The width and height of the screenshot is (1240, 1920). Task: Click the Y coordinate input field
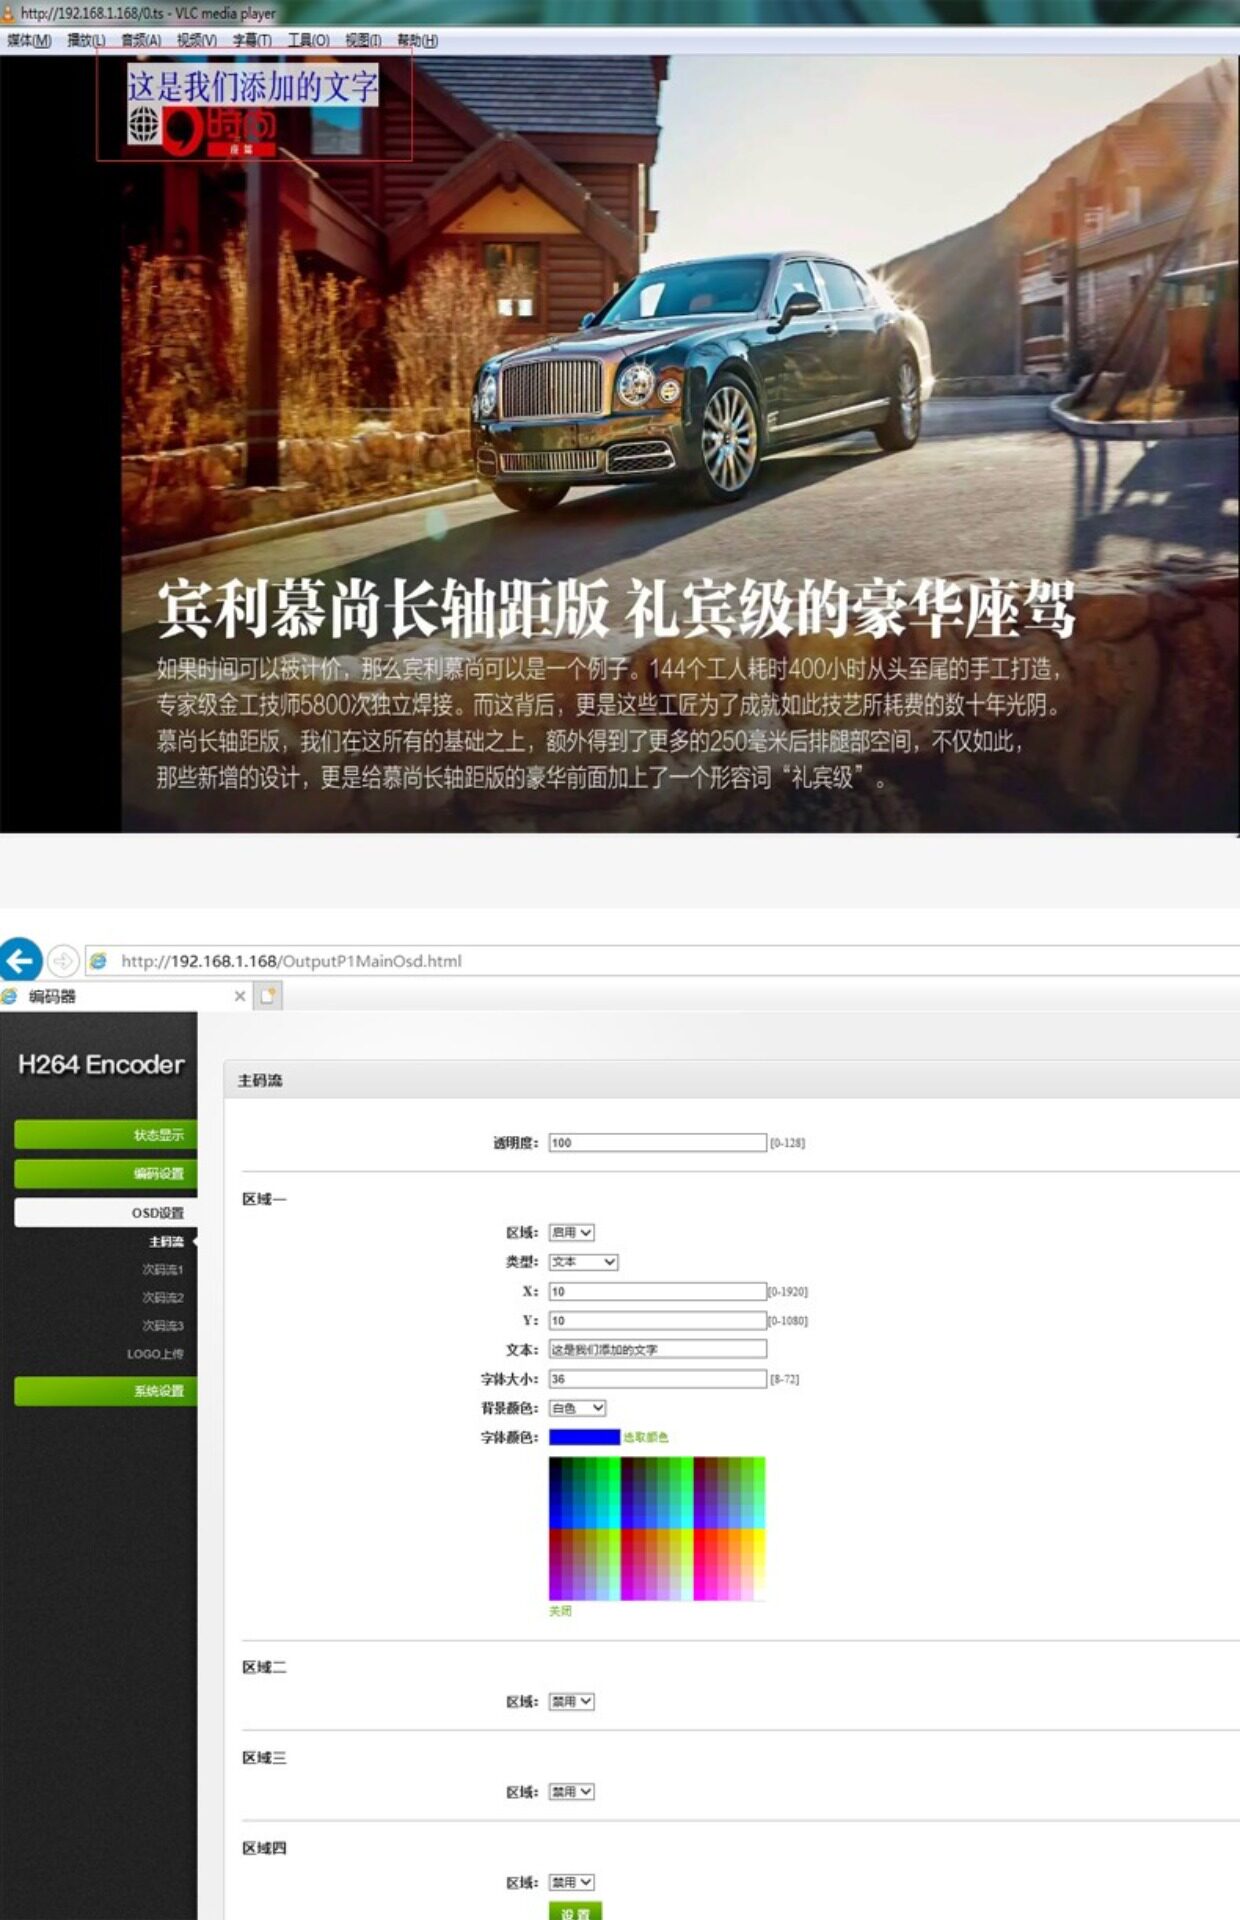[x=658, y=1320]
